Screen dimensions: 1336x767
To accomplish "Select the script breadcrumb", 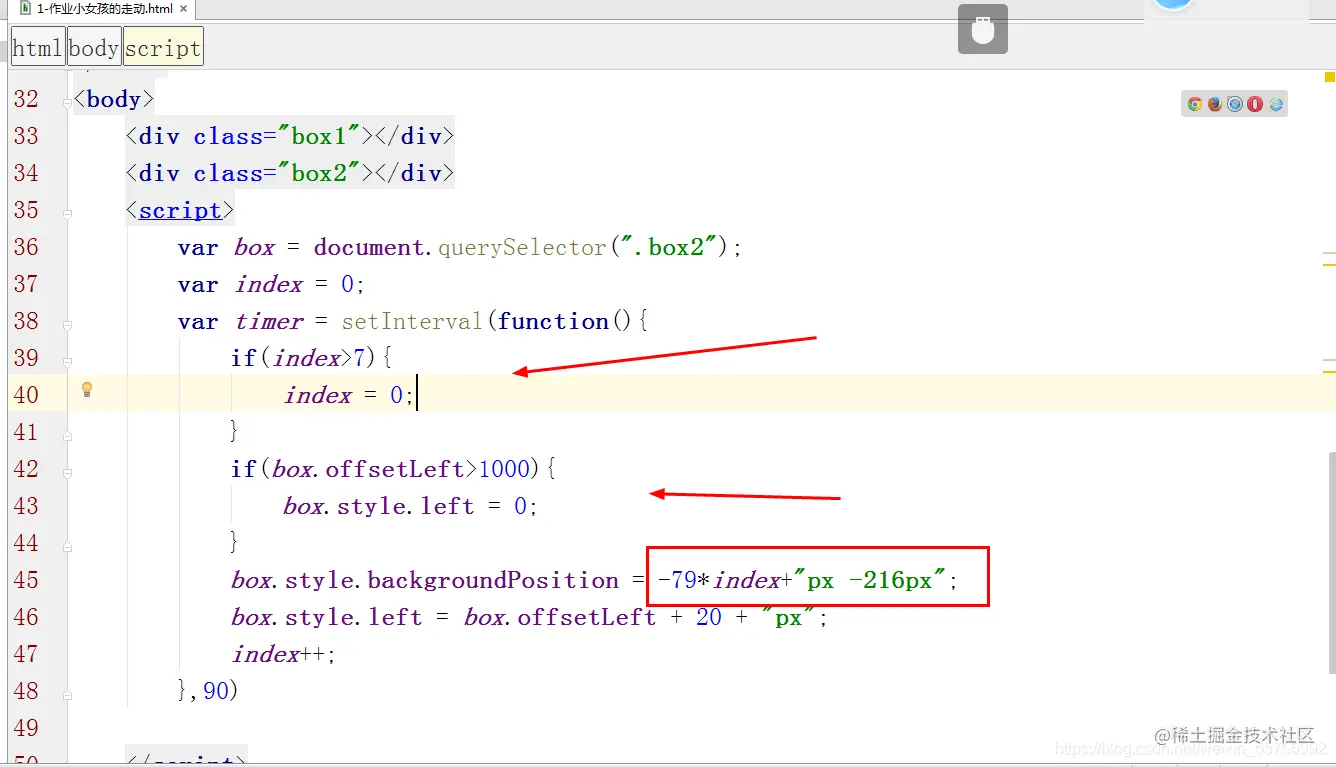I will click(163, 48).
